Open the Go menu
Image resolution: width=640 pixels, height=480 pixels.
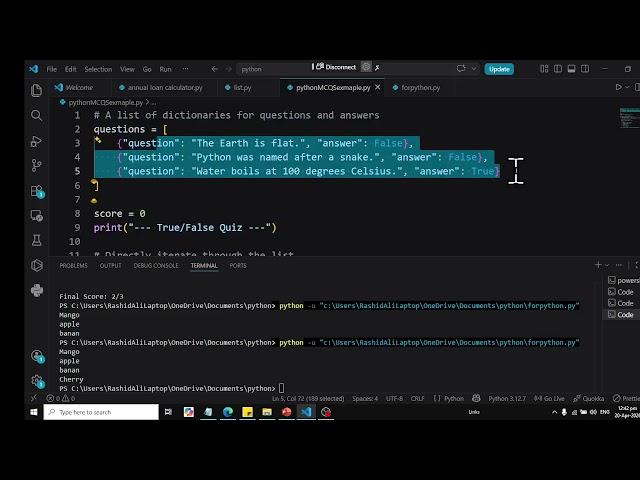147,69
